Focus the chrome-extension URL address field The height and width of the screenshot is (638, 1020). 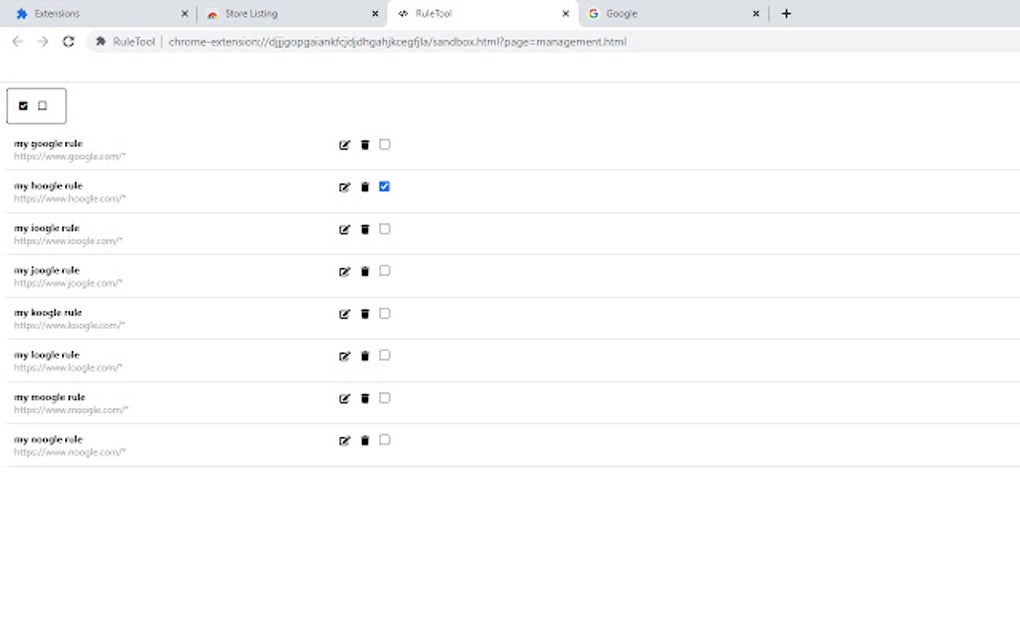point(397,42)
